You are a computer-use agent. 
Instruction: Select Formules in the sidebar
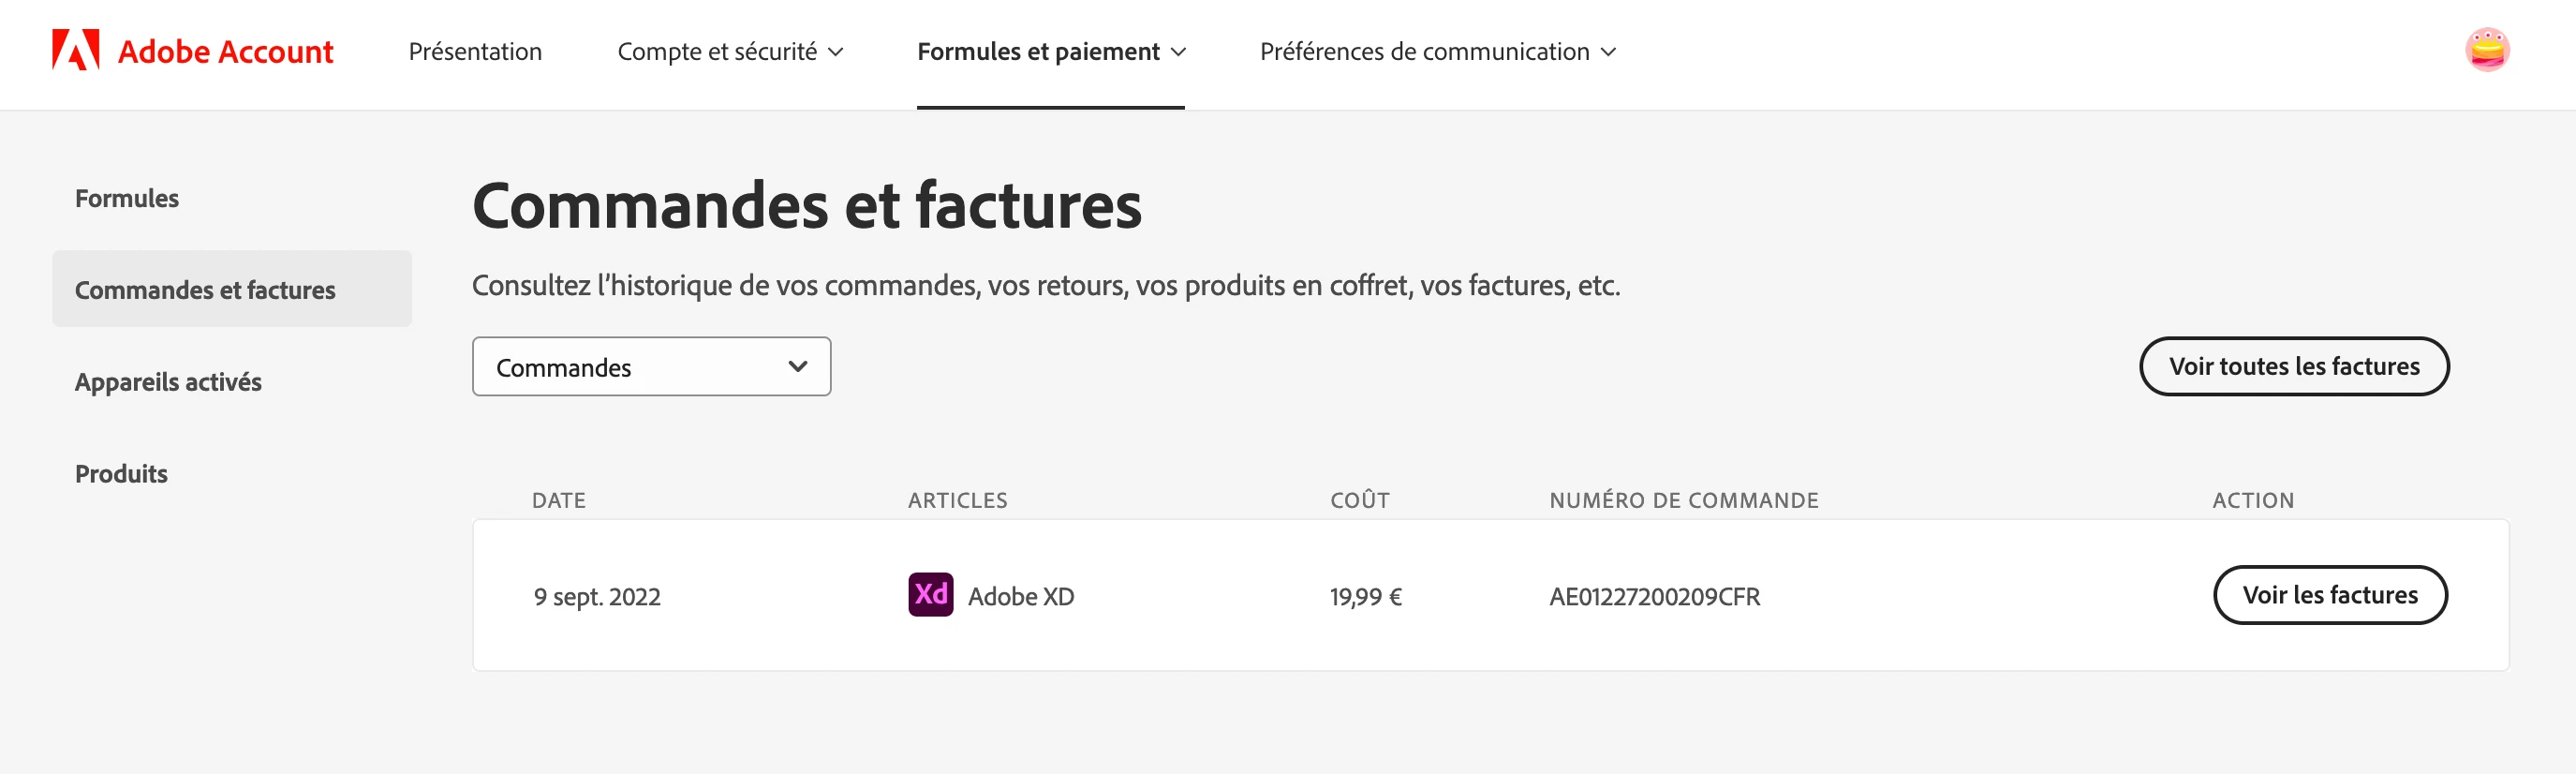127,198
